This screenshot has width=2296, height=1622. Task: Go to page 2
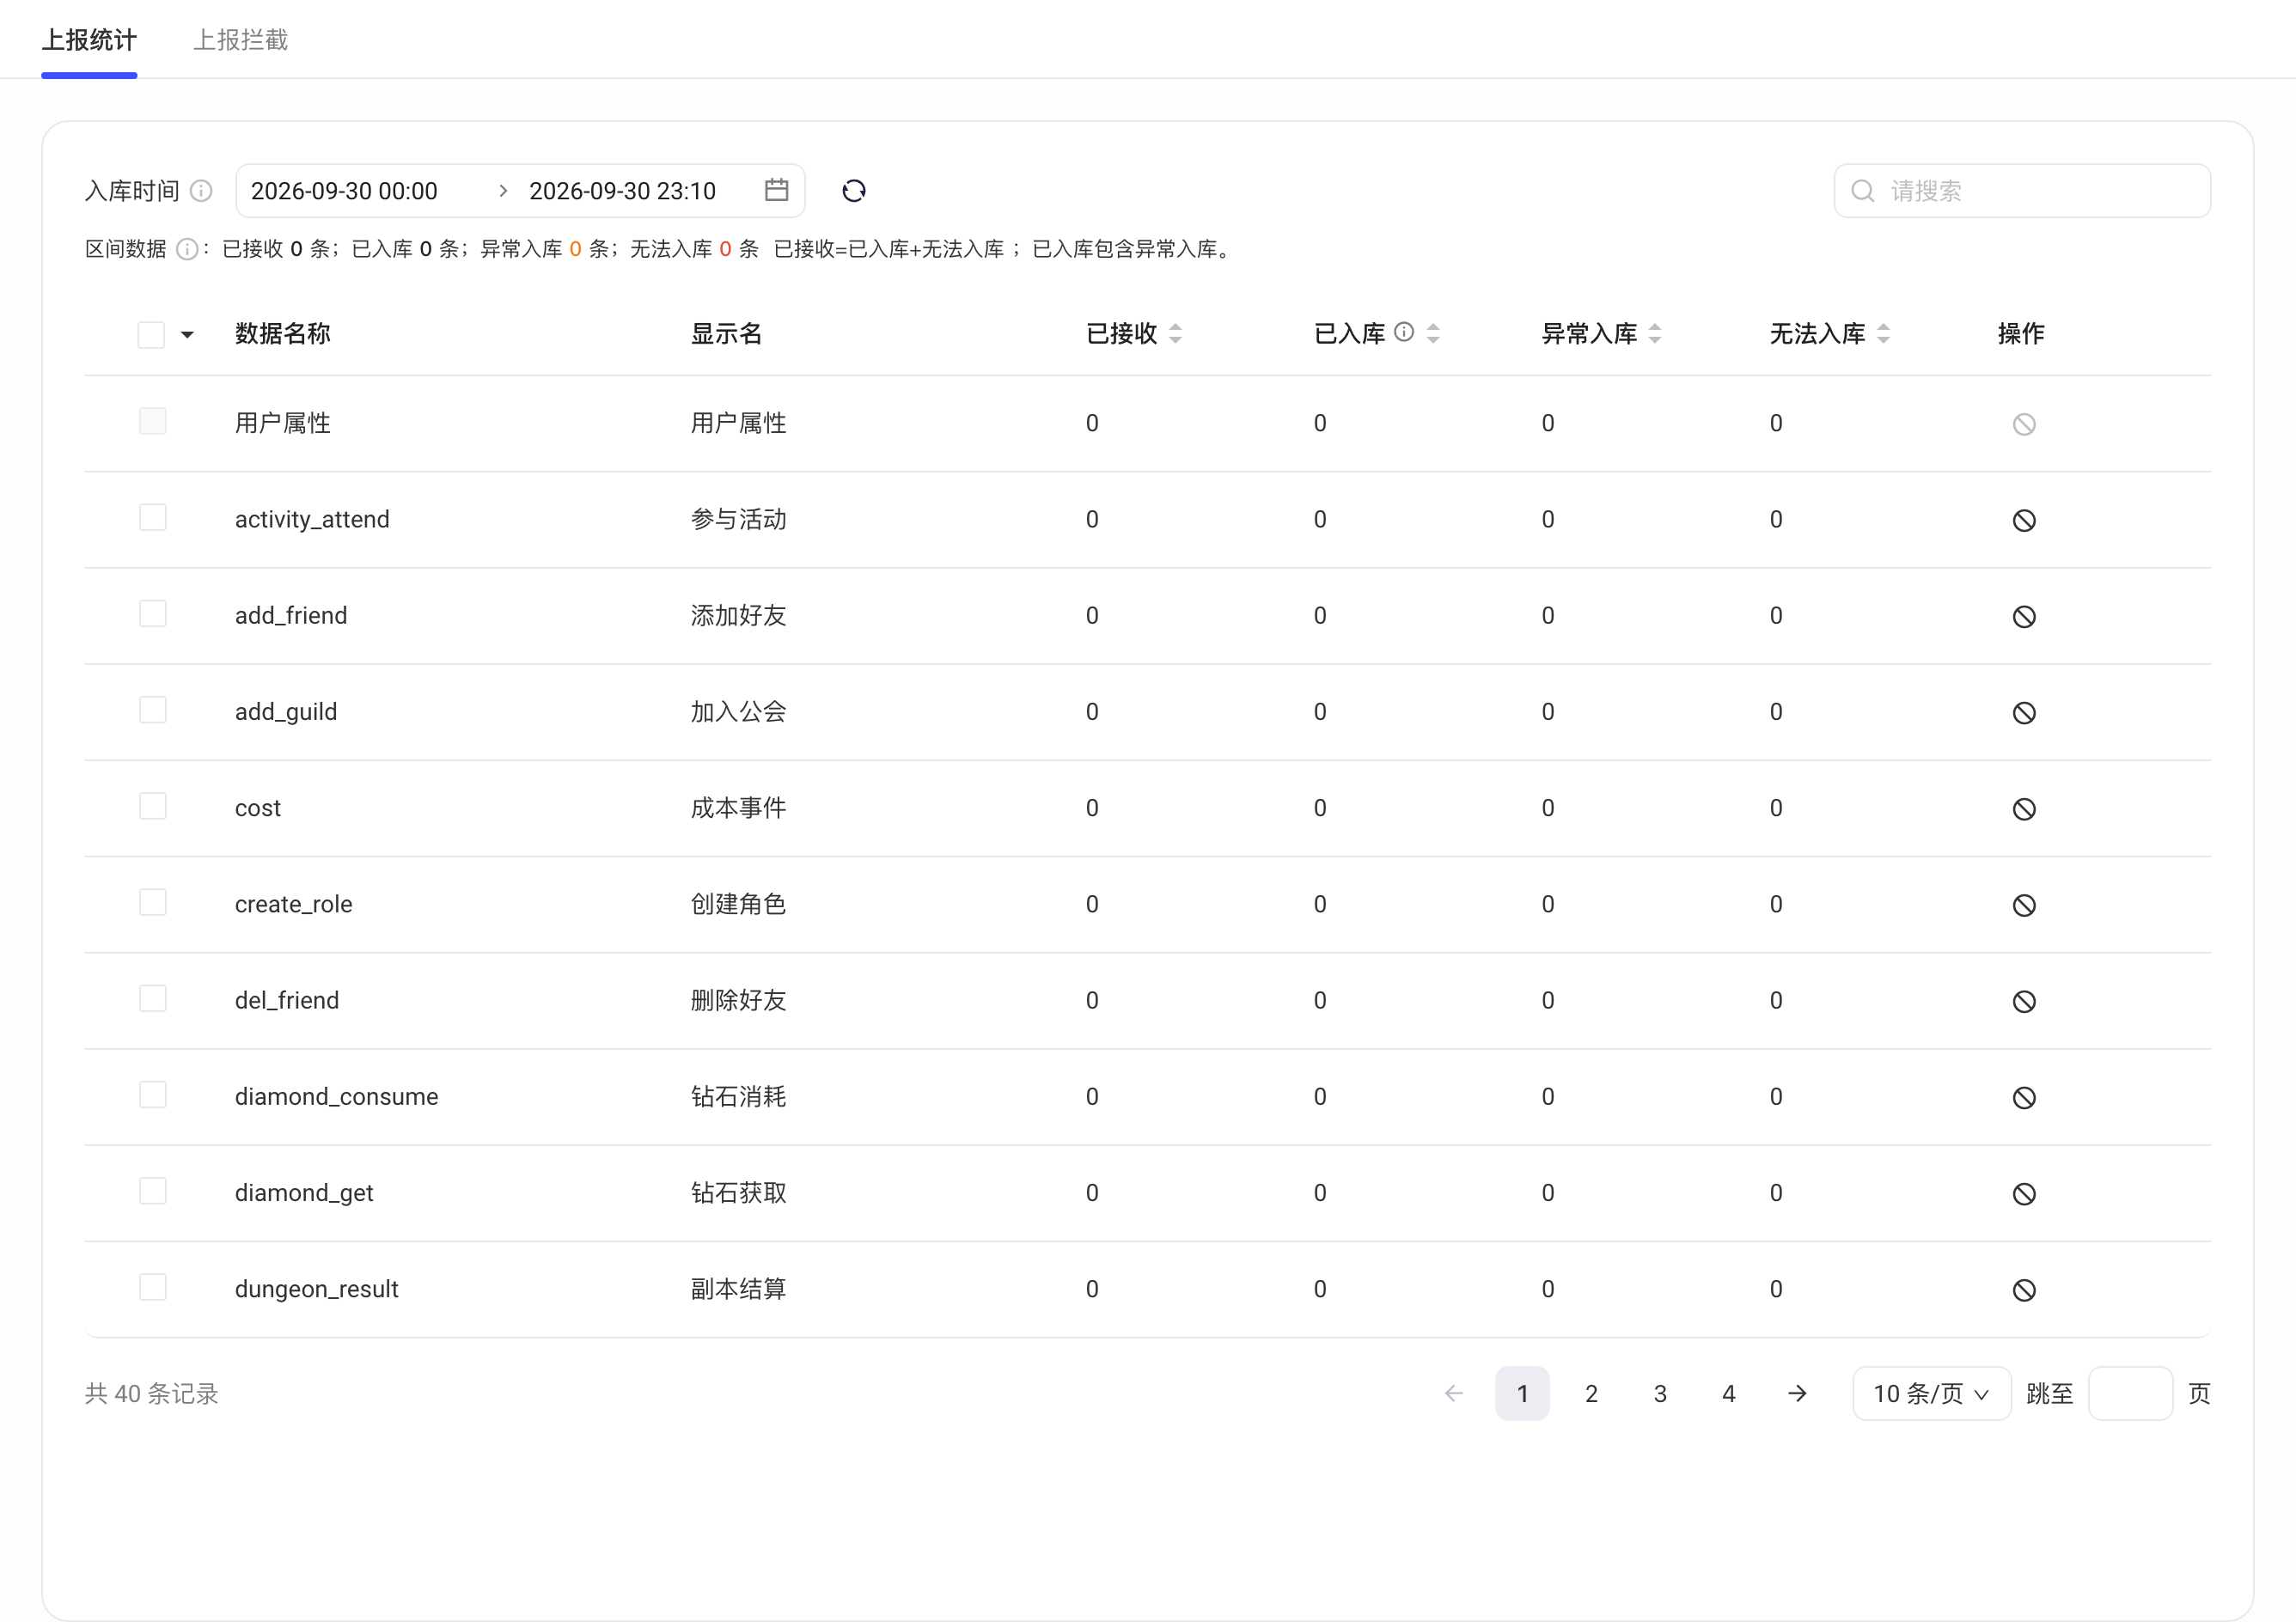[x=1591, y=1393]
